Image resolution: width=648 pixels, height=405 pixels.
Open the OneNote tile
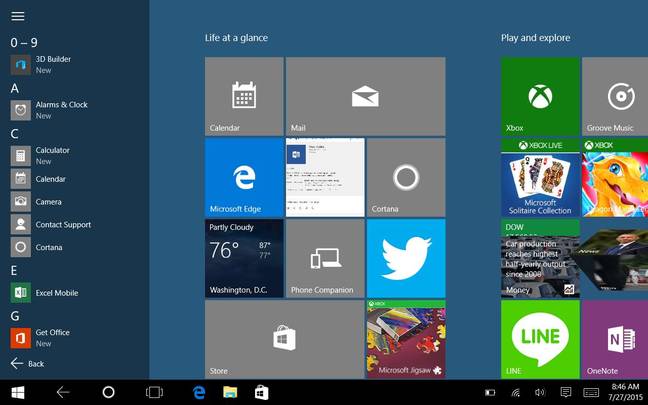pos(615,339)
